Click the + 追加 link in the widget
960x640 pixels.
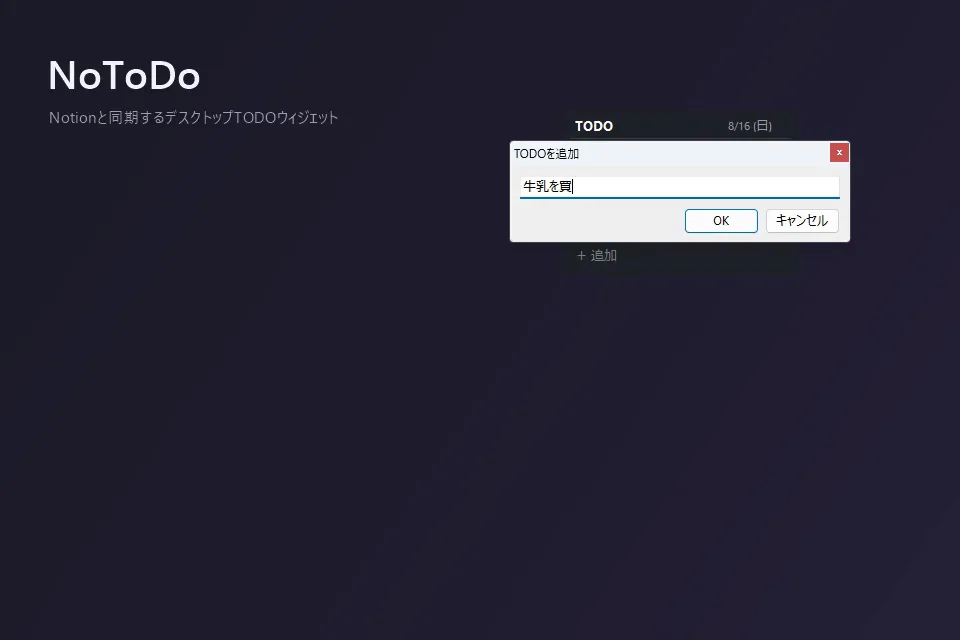coord(596,255)
